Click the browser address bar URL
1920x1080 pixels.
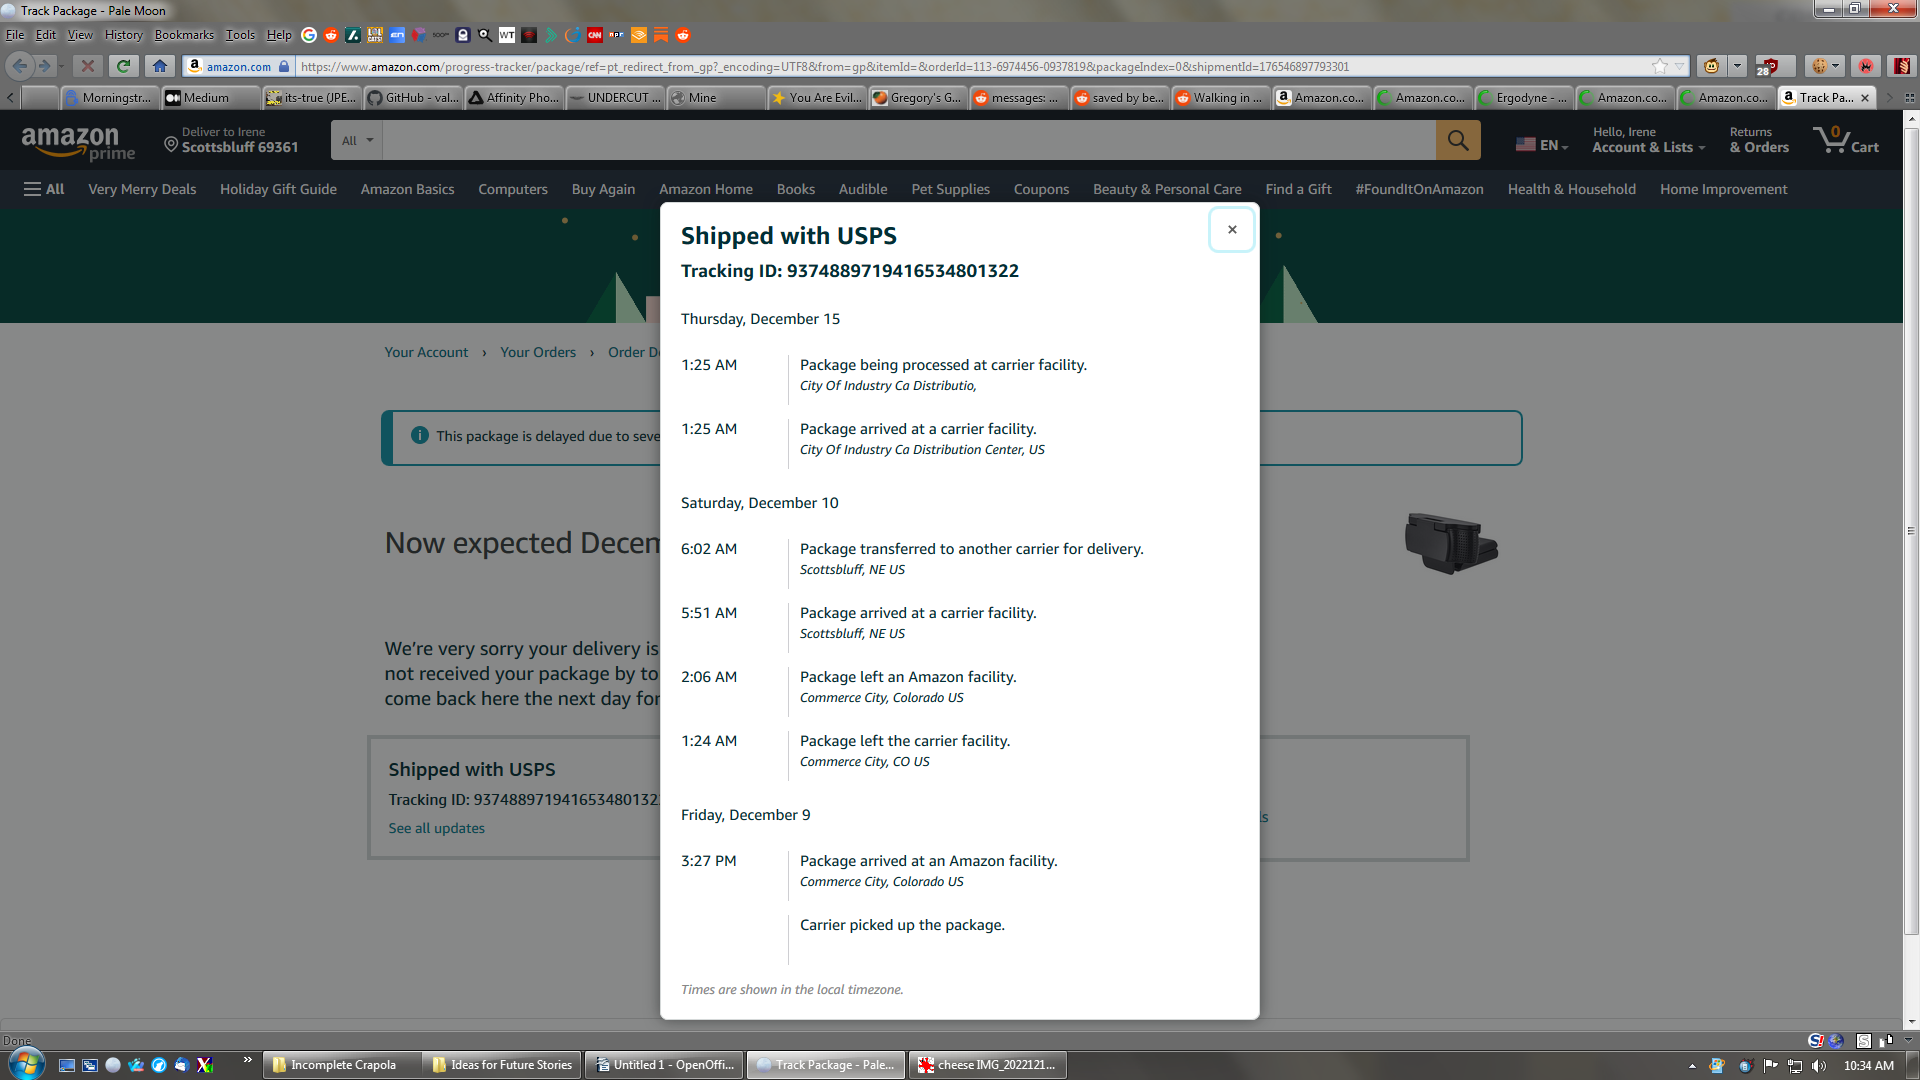(825, 67)
